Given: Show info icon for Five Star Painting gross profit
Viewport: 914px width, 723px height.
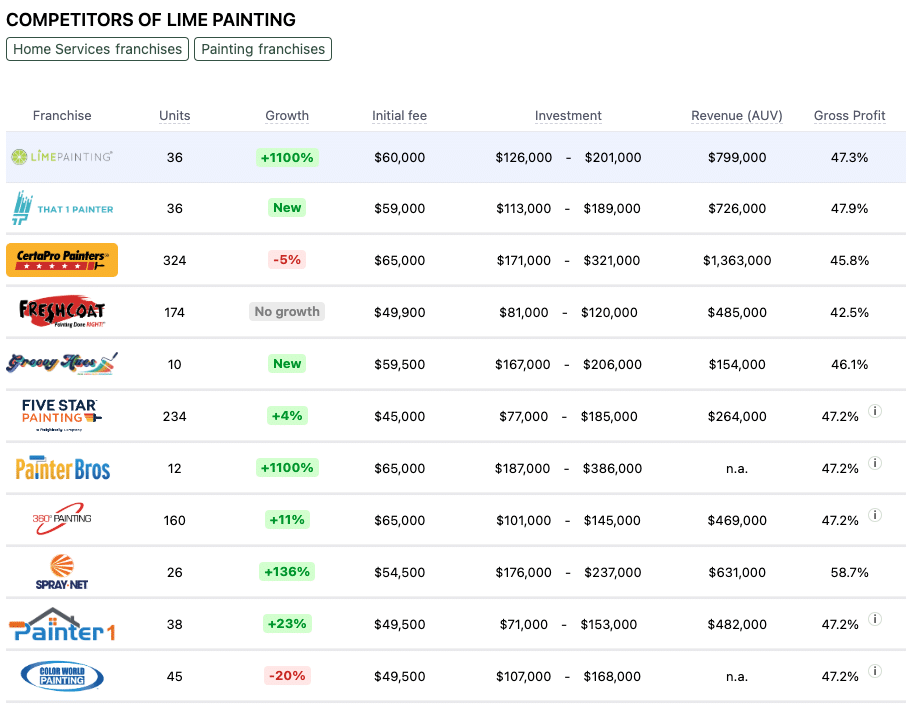Looking at the screenshot, I should pyautogui.click(x=874, y=411).
